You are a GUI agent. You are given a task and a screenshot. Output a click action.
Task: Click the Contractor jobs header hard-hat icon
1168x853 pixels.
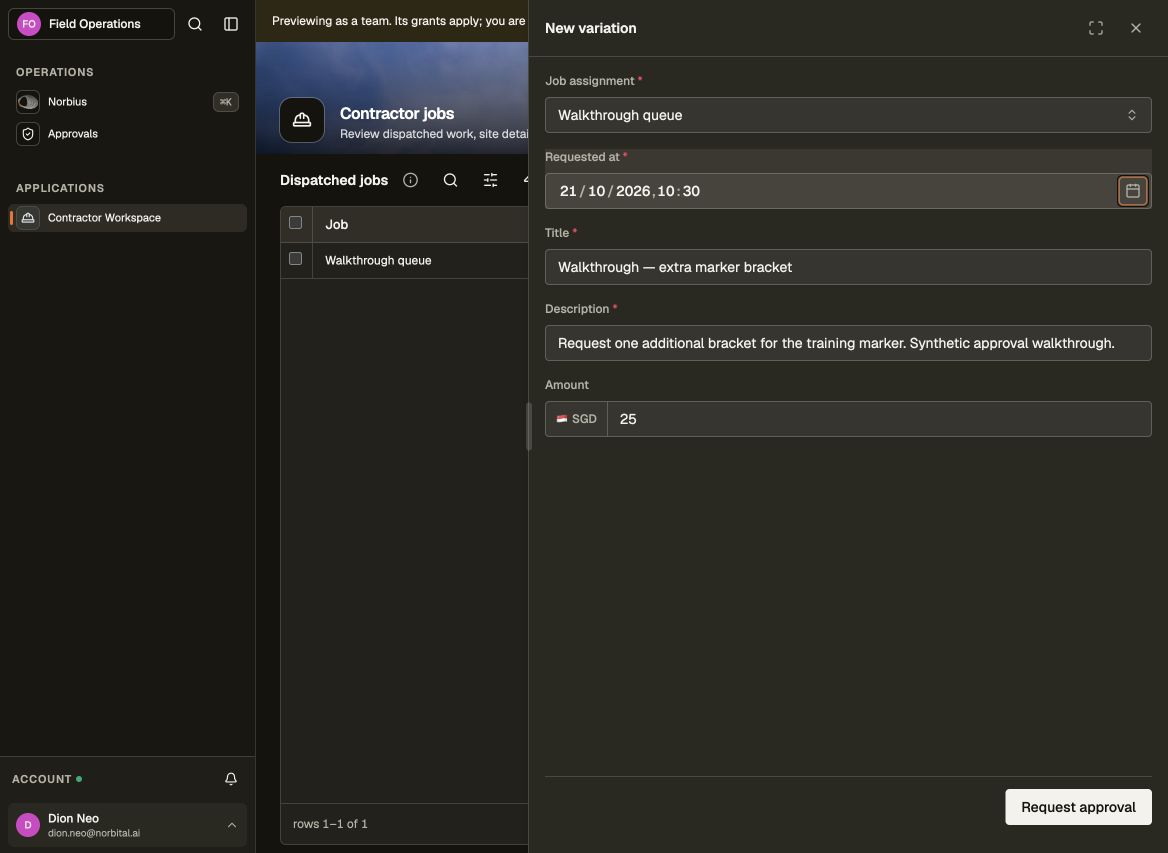coord(302,120)
